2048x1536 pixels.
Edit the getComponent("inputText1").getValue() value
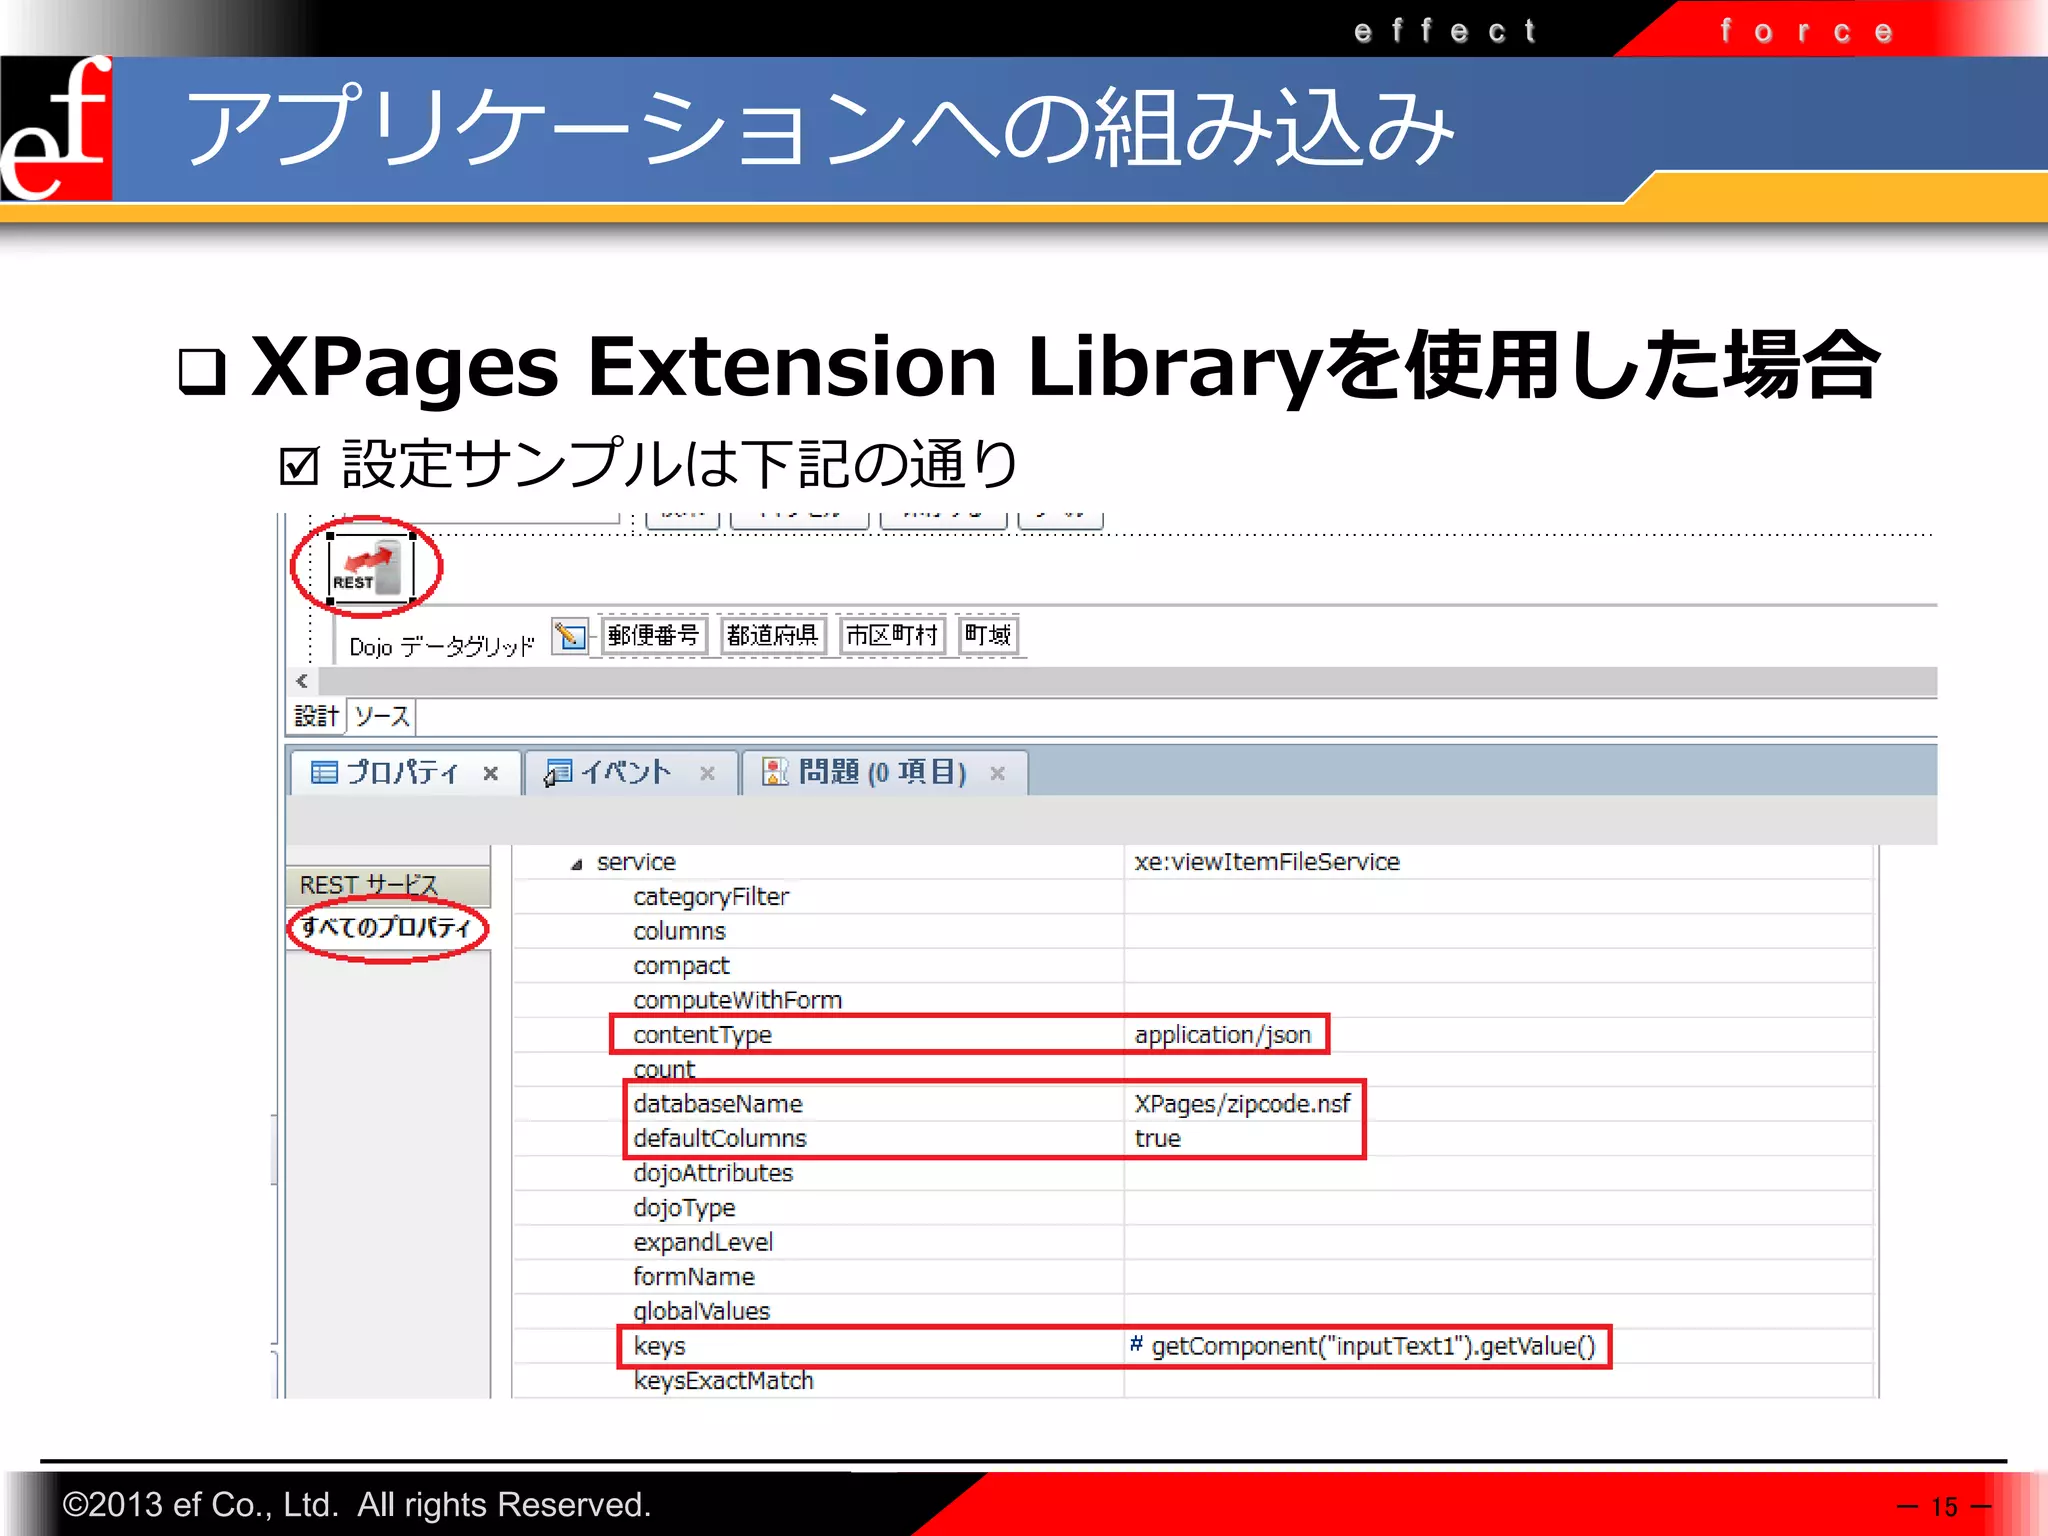click(x=1373, y=1346)
